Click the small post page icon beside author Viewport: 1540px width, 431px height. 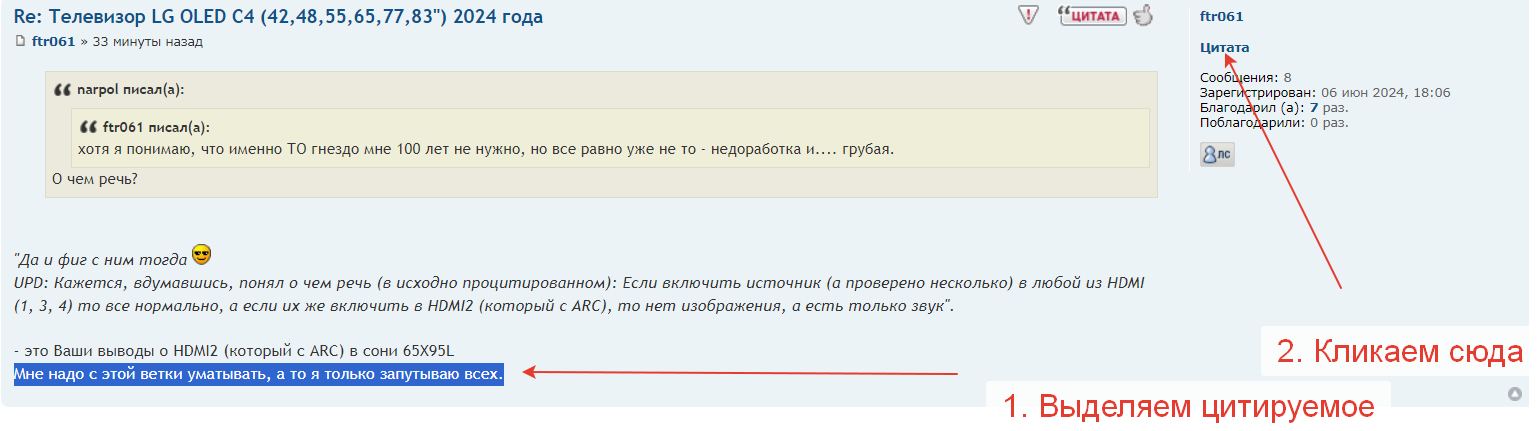point(20,42)
